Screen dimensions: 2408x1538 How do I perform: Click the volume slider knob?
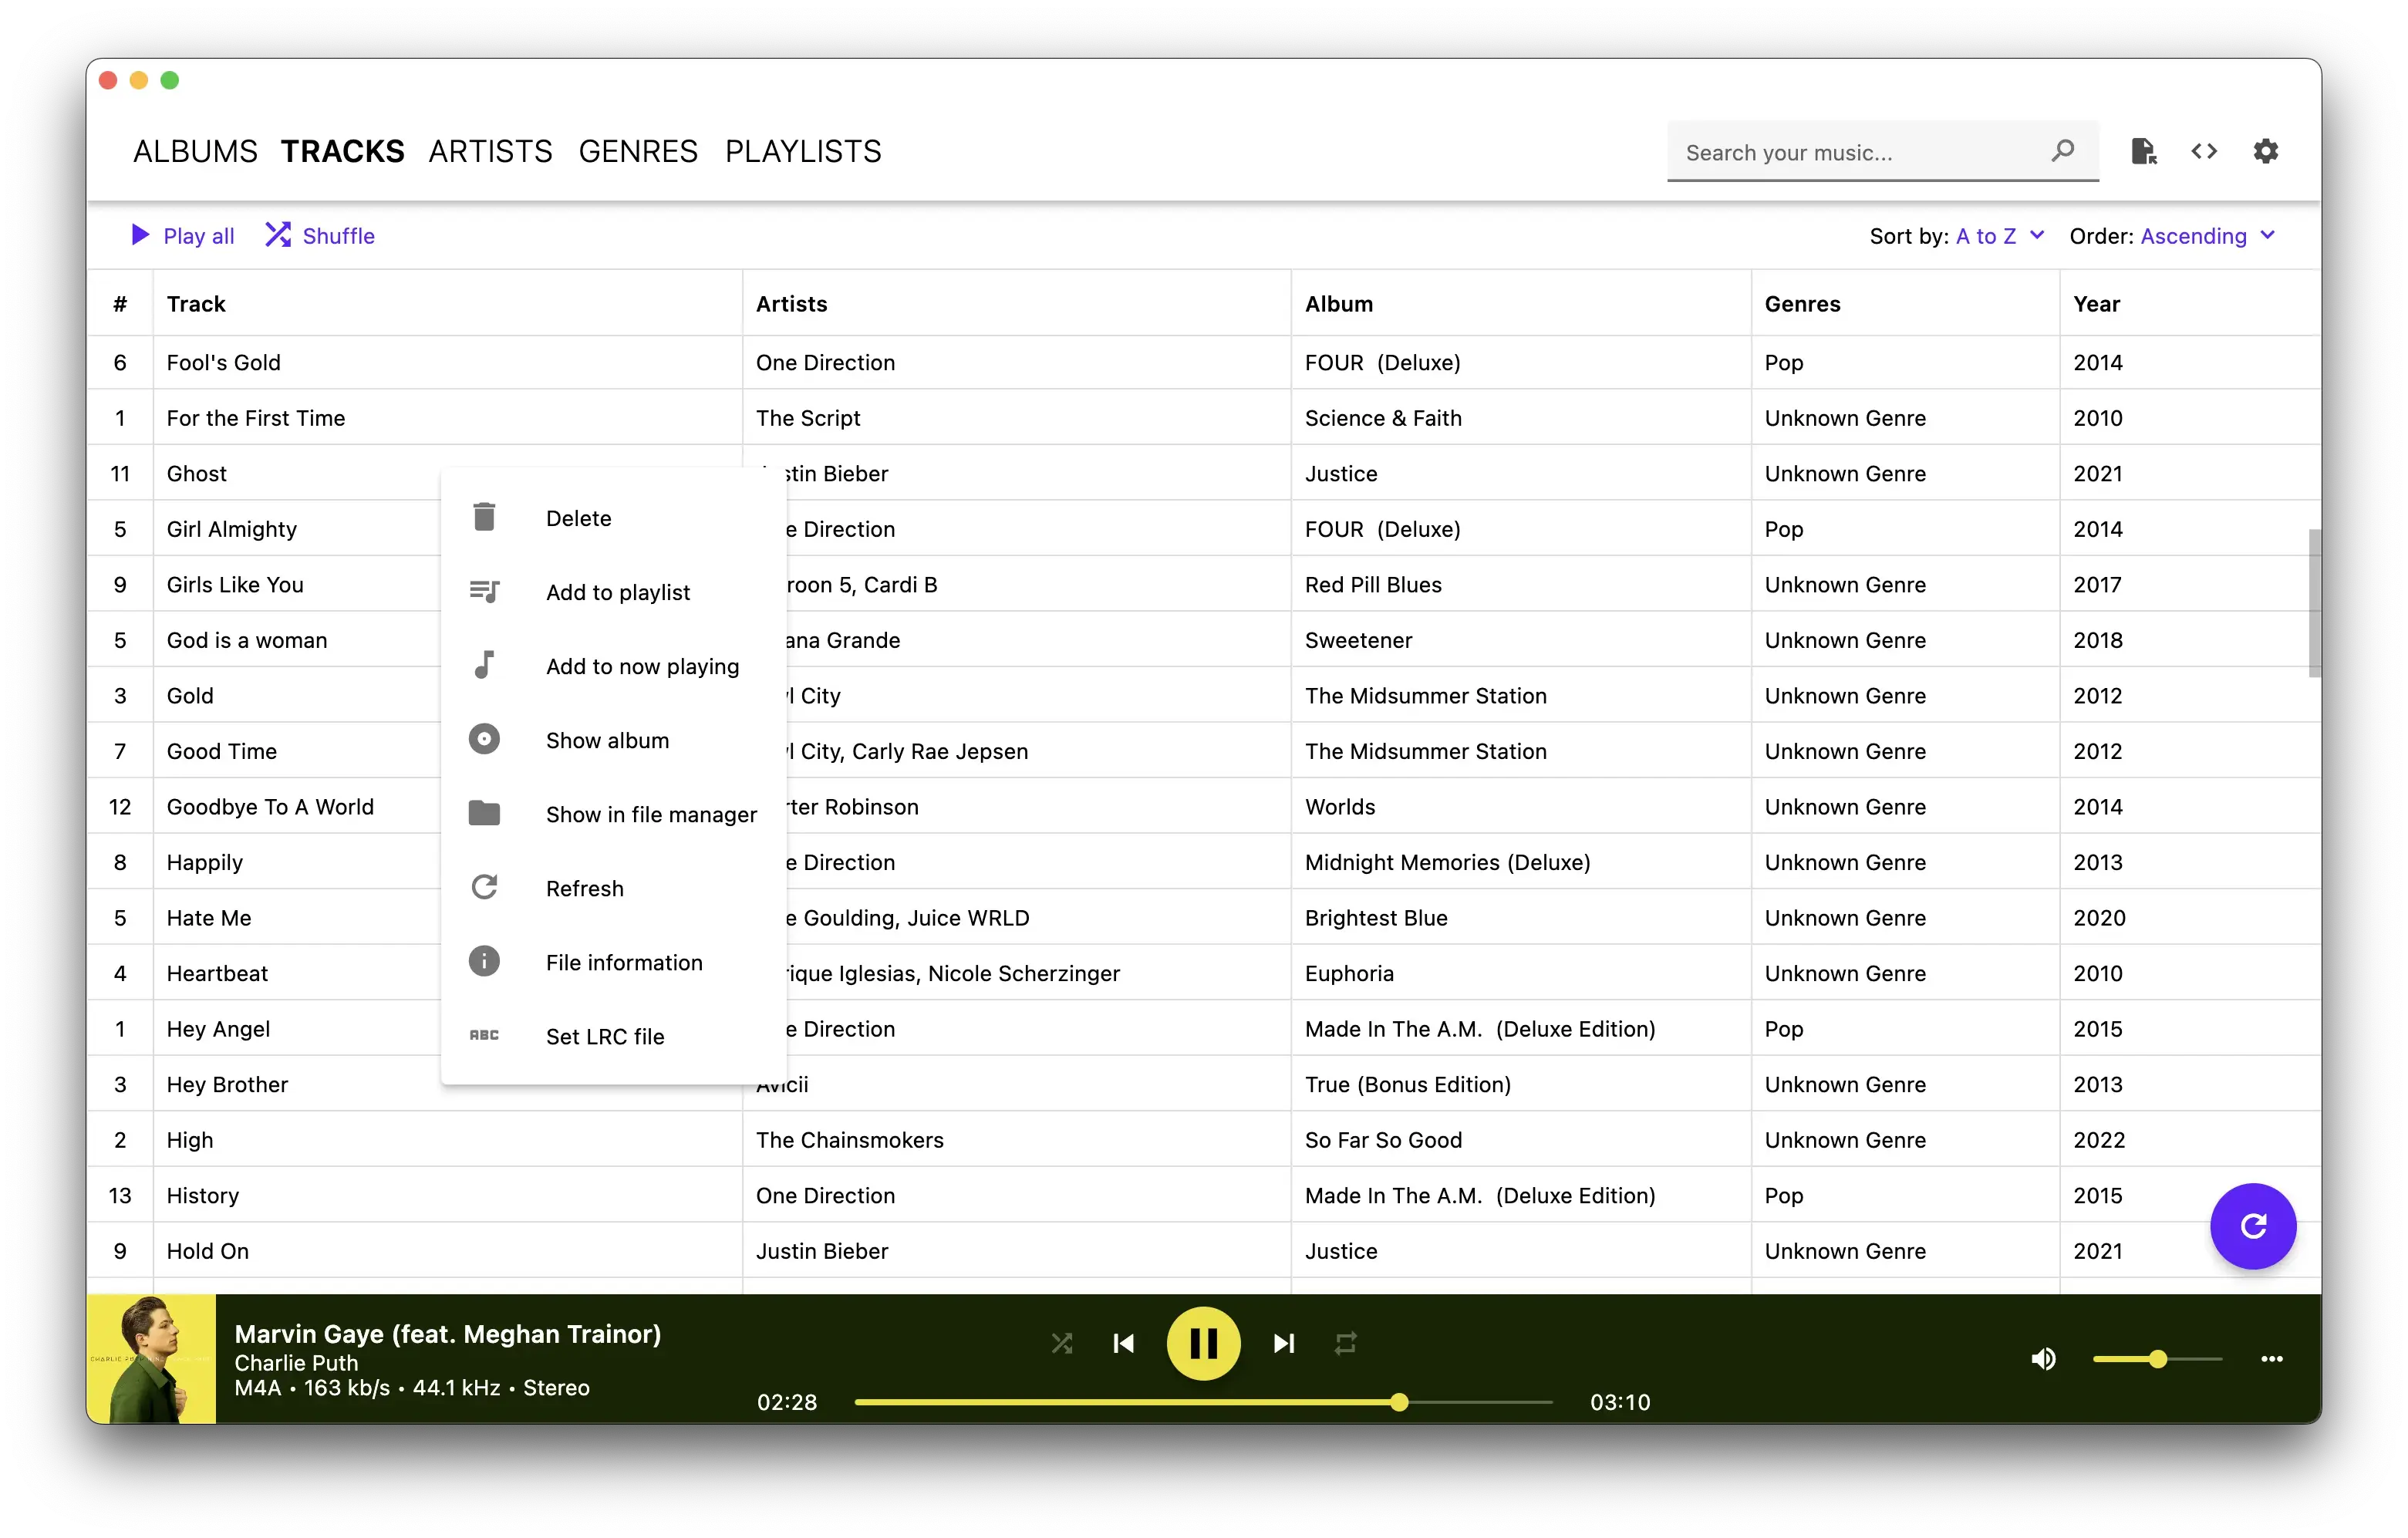[x=2157, y=1359]
